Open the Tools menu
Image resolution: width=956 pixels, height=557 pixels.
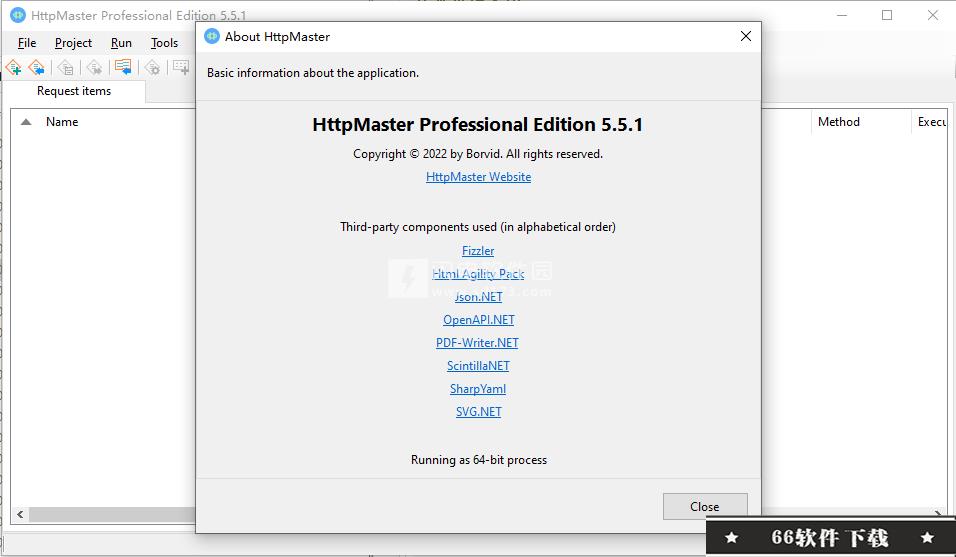coord(164,43)
